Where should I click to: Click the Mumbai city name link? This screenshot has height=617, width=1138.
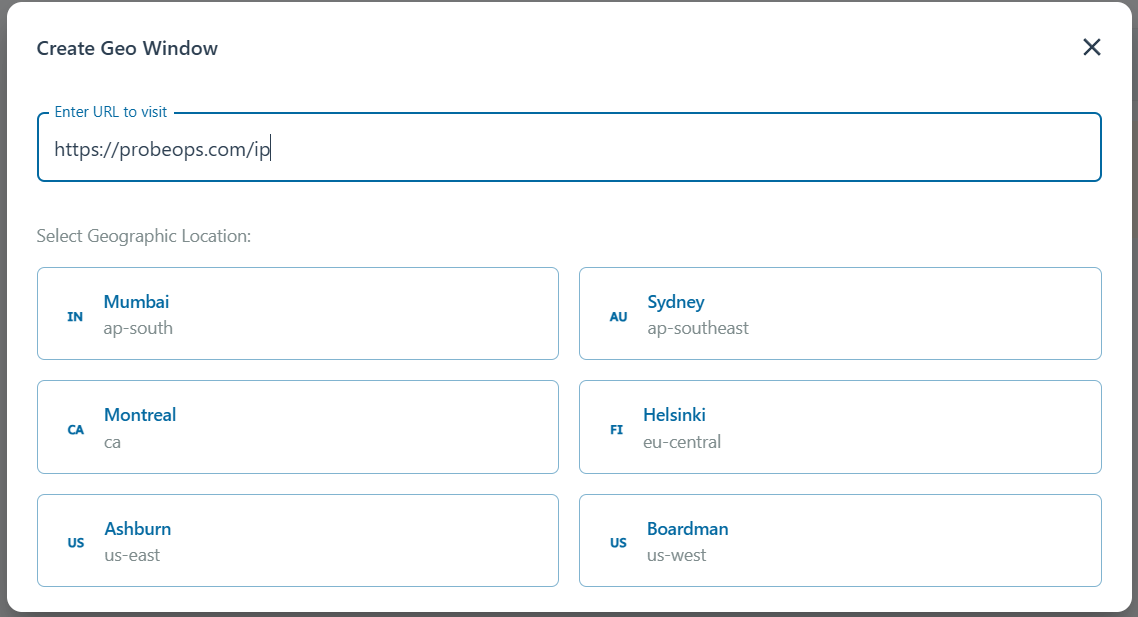[x=135, y=301]
